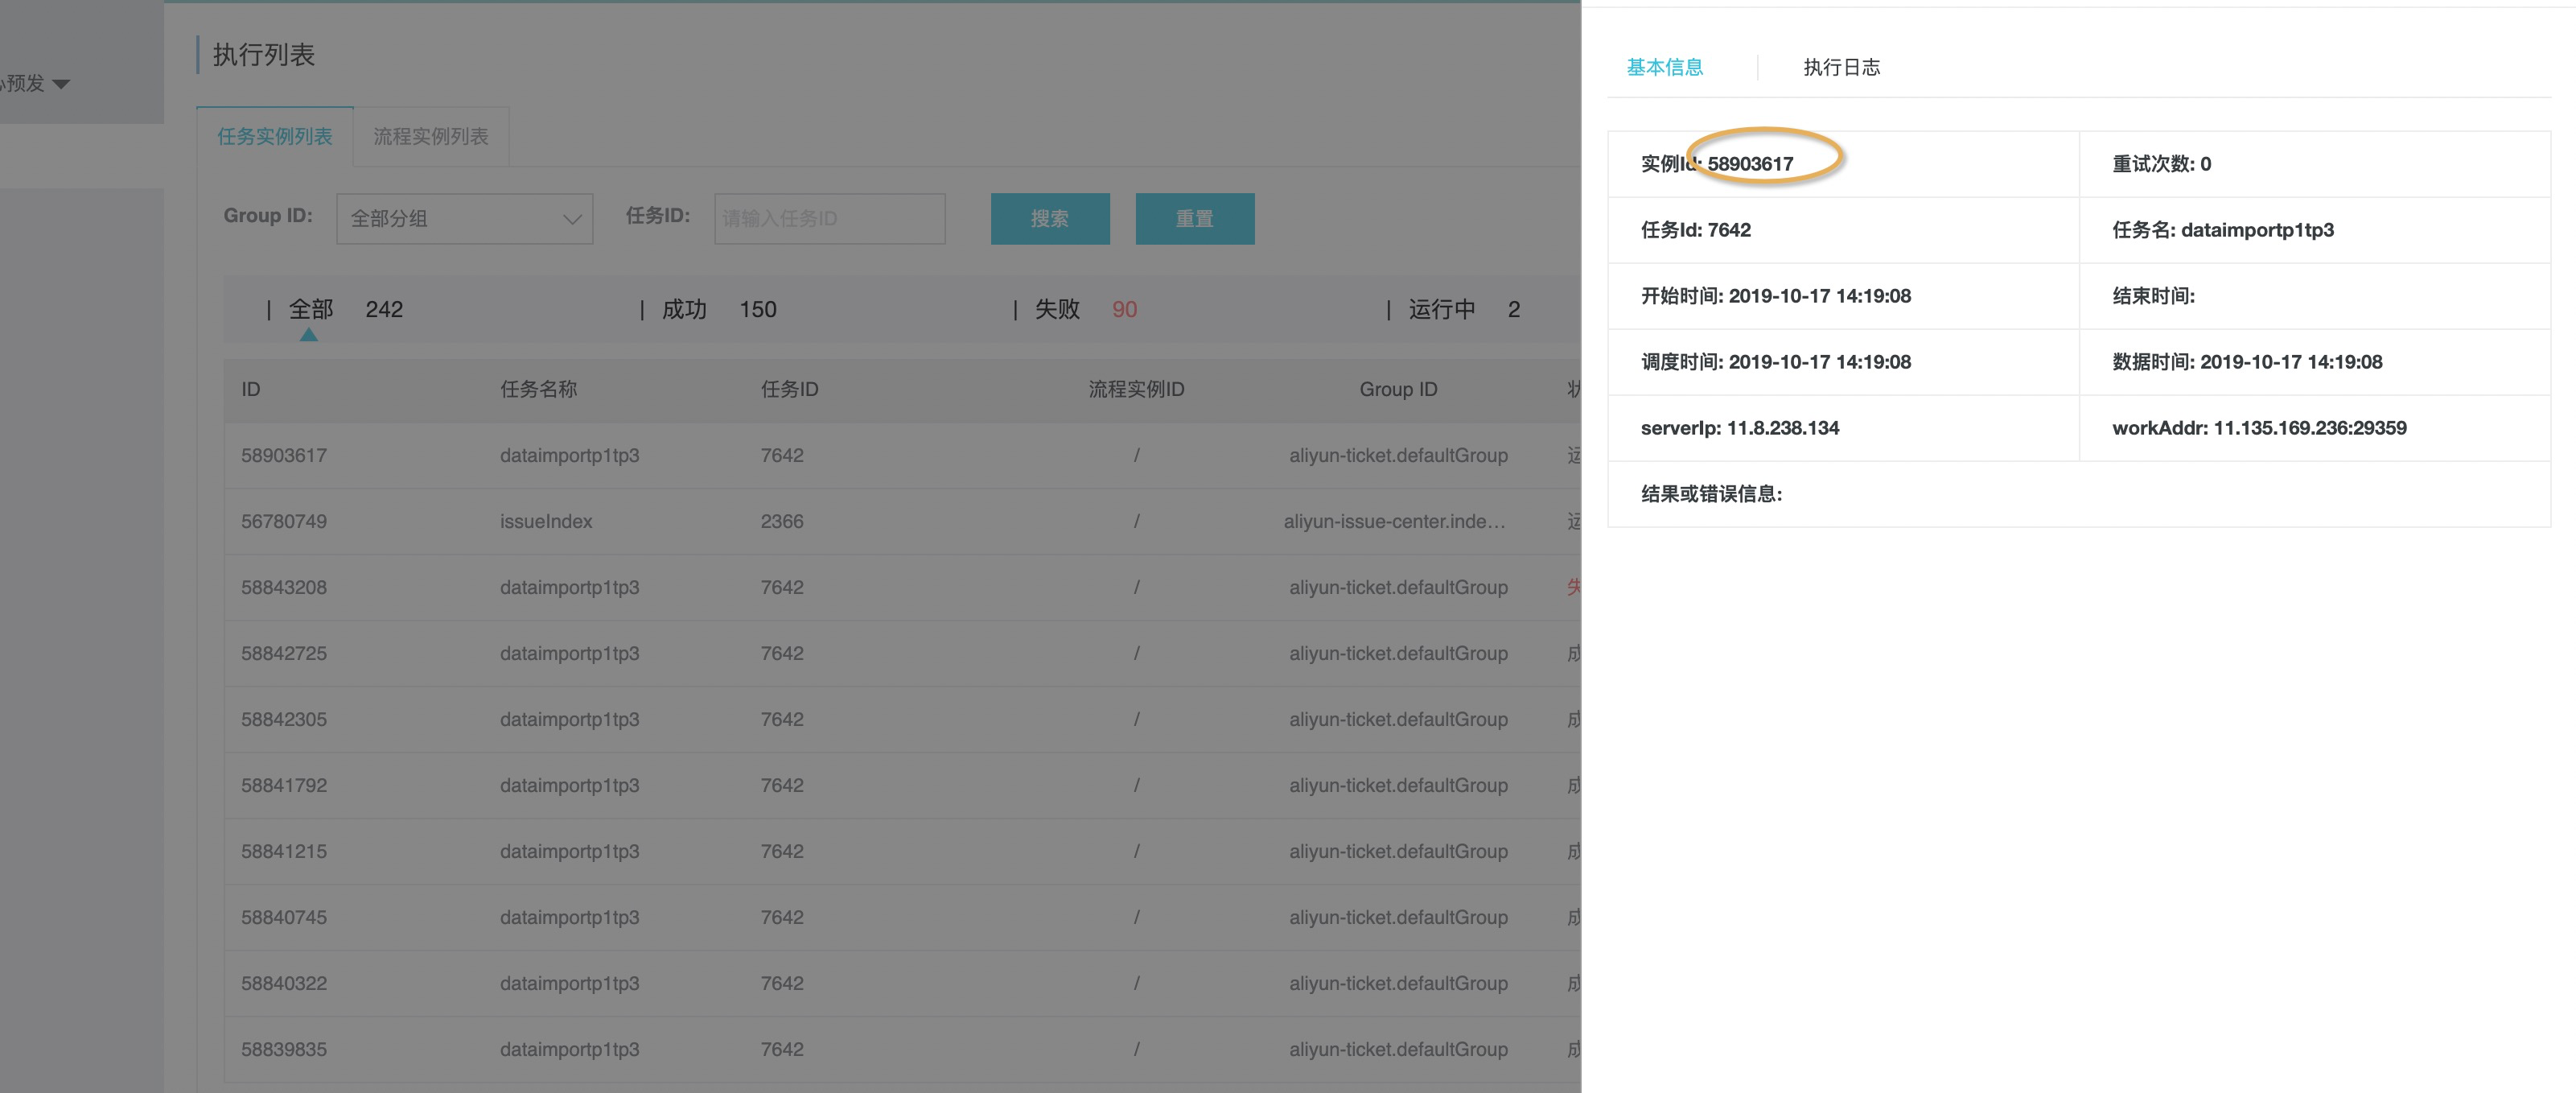Click the issueIndex task name cell

[x=546, y=521]
